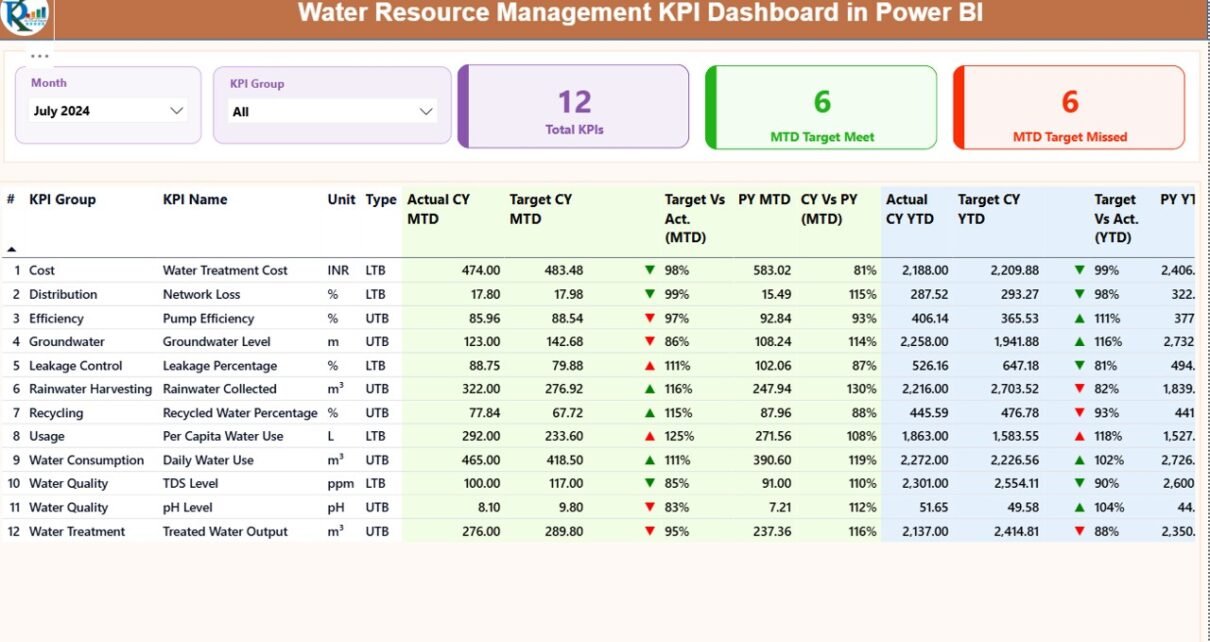The image size is (1210, 642).
Task: Click the red down arrow for Treated Water Output YTD
Action: (1079, 532)
